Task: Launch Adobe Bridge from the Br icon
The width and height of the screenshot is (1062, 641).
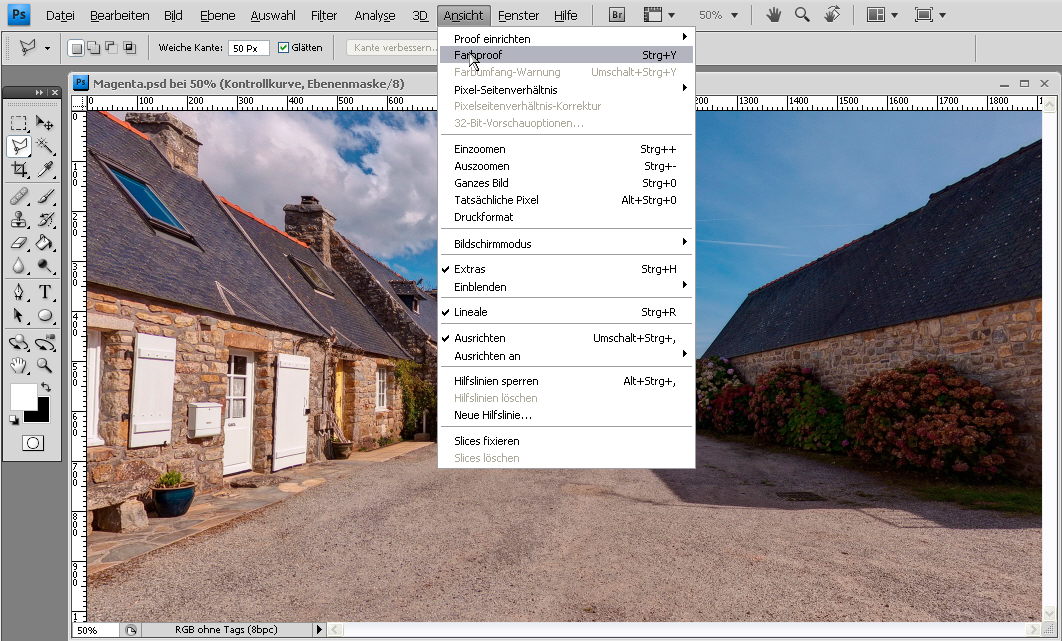Action: [617, 15]
